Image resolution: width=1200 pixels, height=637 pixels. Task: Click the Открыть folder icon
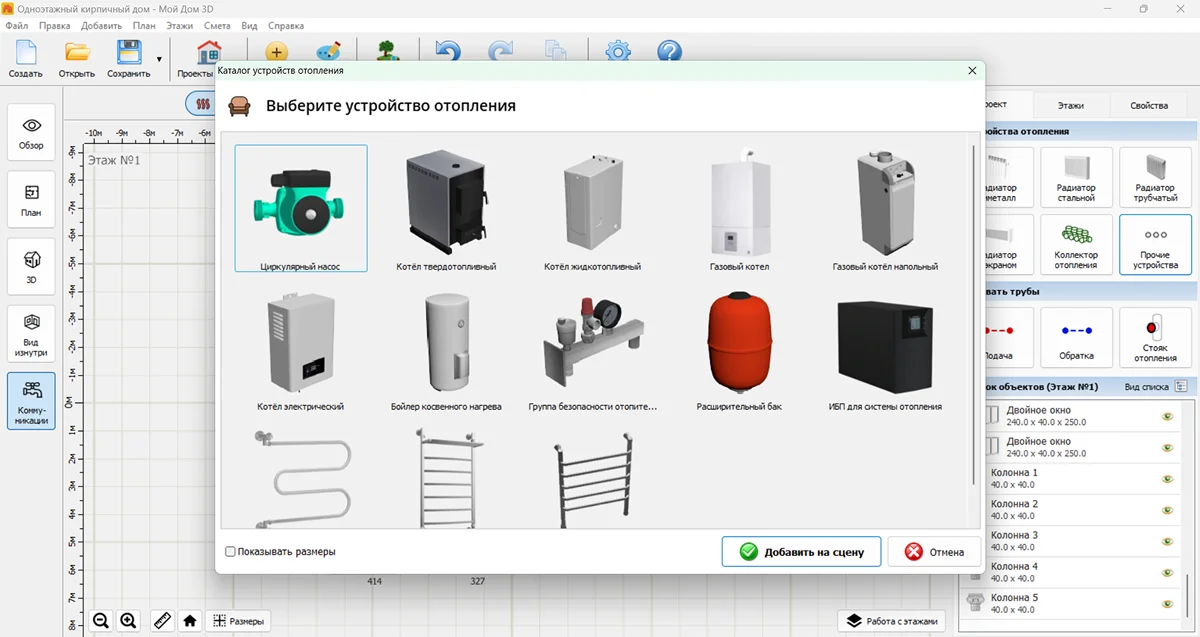77,58
